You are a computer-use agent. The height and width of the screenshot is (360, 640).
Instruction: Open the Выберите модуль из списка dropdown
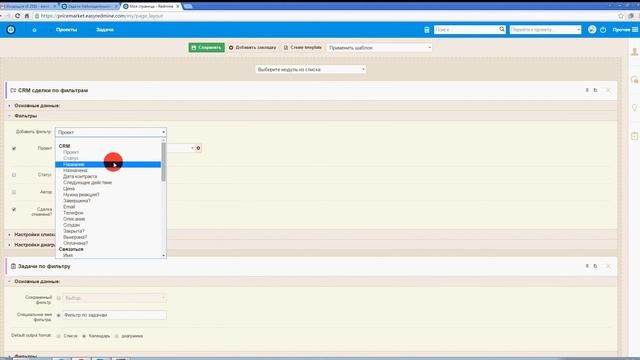tap(311, 69)
